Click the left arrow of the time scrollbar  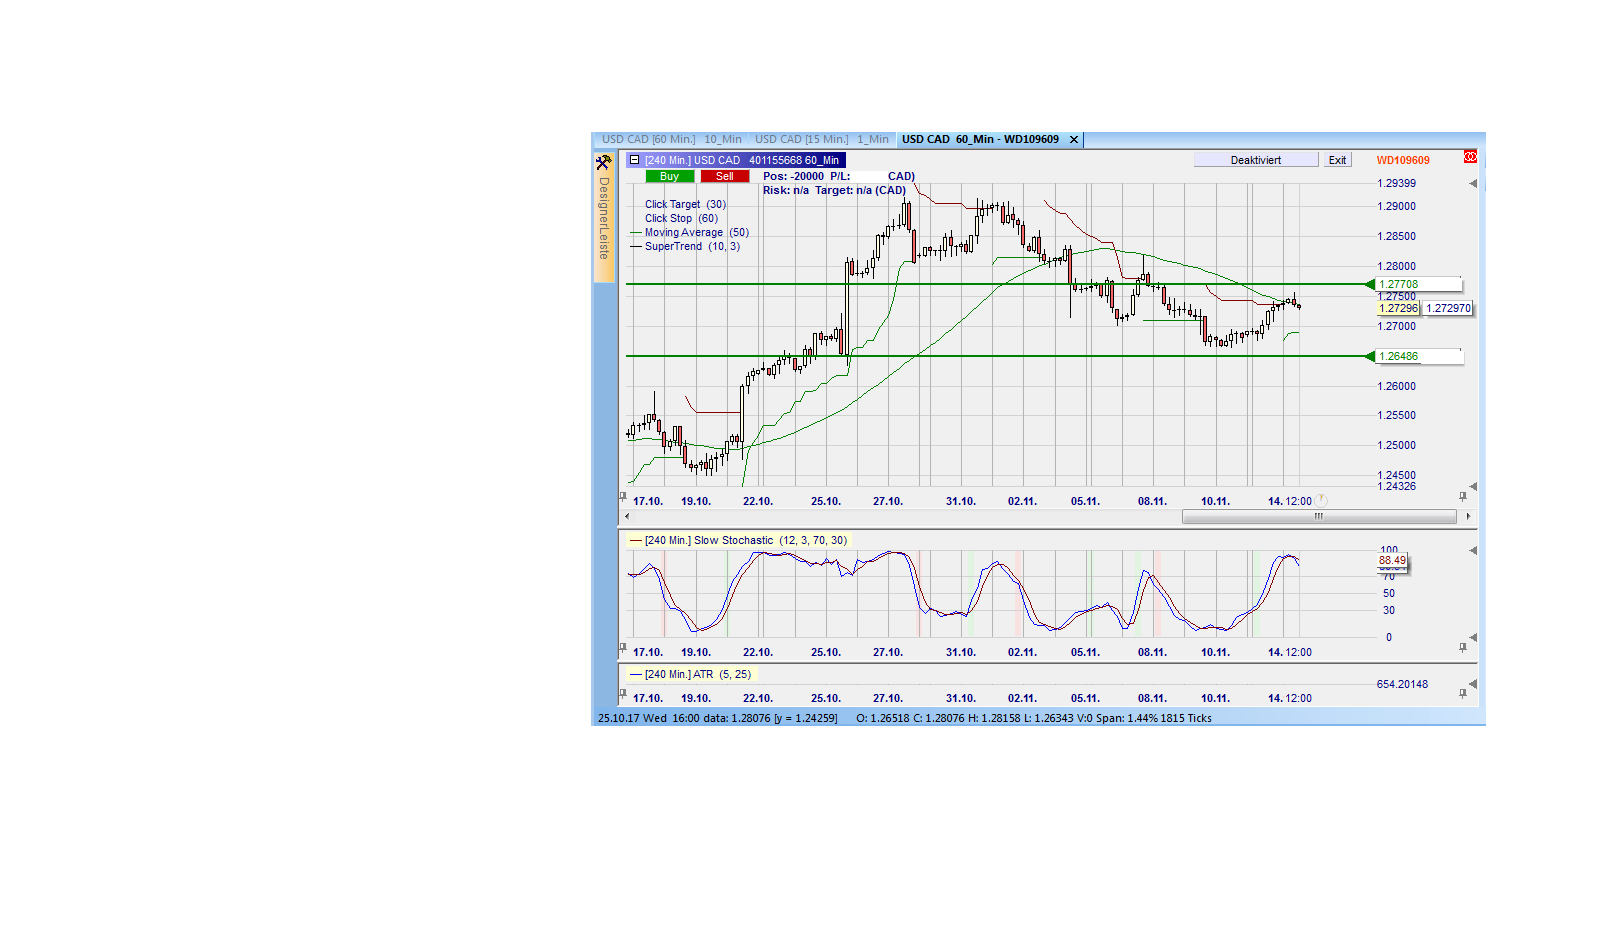click(626, 516)
